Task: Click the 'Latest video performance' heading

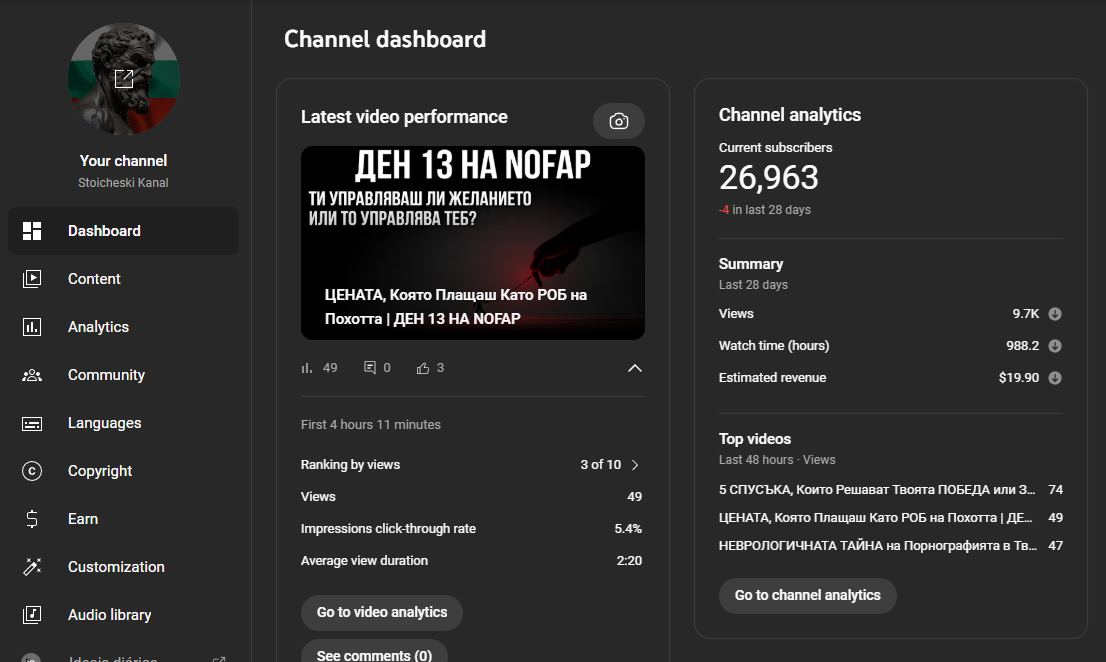Action: (404, 117)
